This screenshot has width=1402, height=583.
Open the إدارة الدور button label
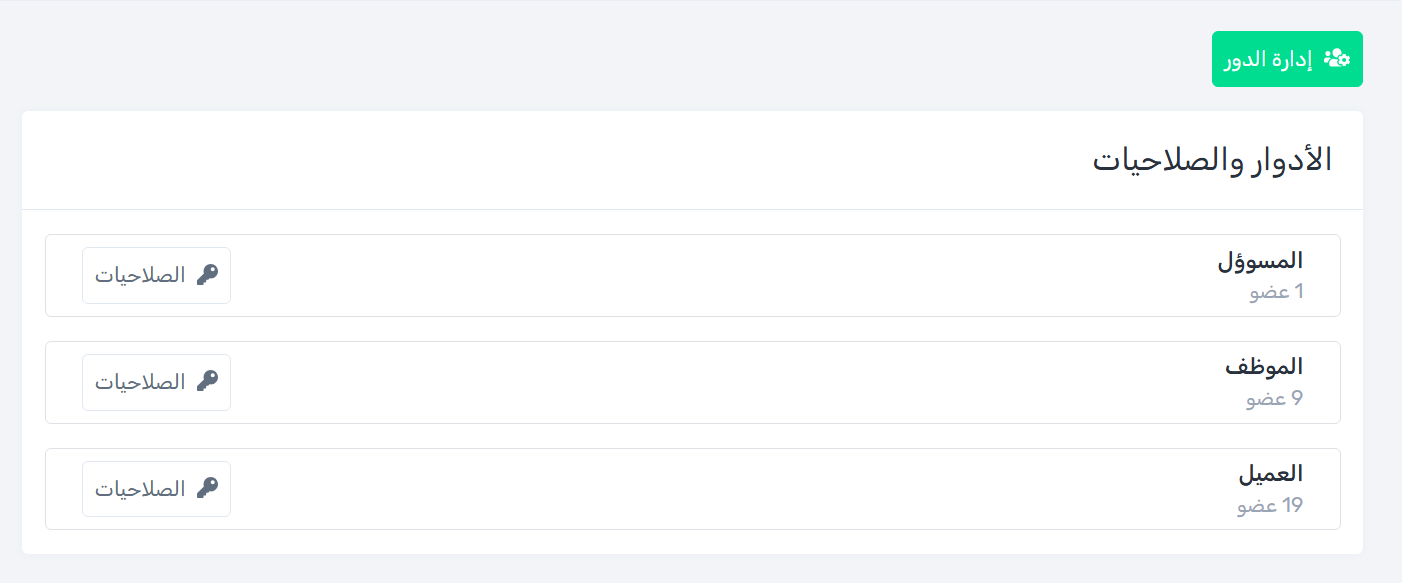(x=1268, y=59)
